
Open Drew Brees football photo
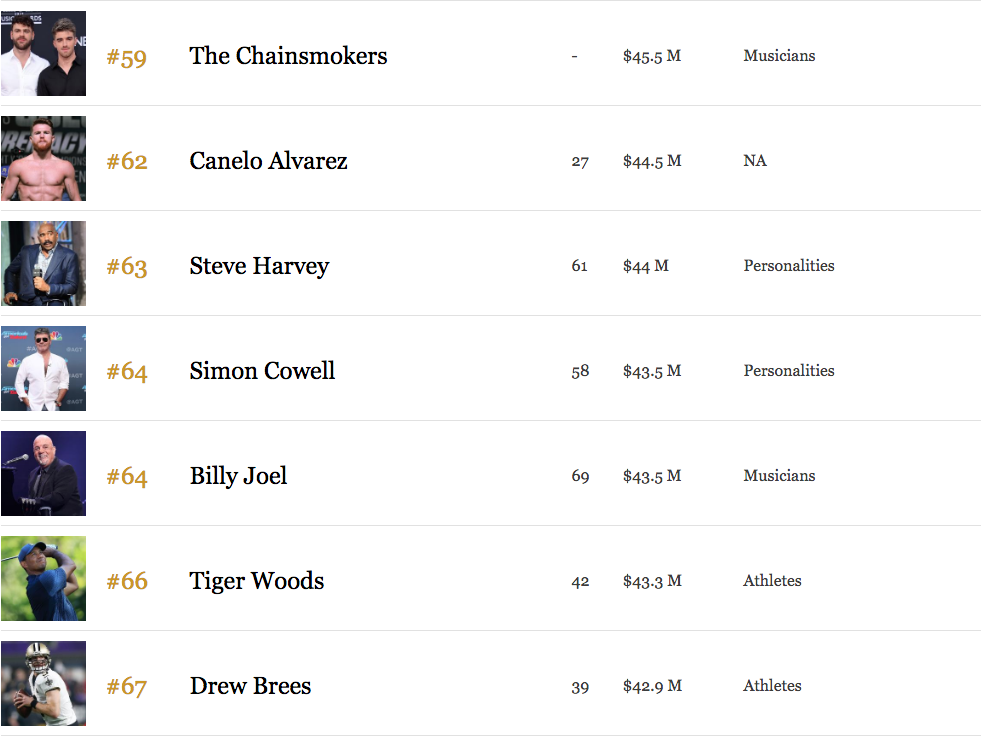click(x=43, y=683)
